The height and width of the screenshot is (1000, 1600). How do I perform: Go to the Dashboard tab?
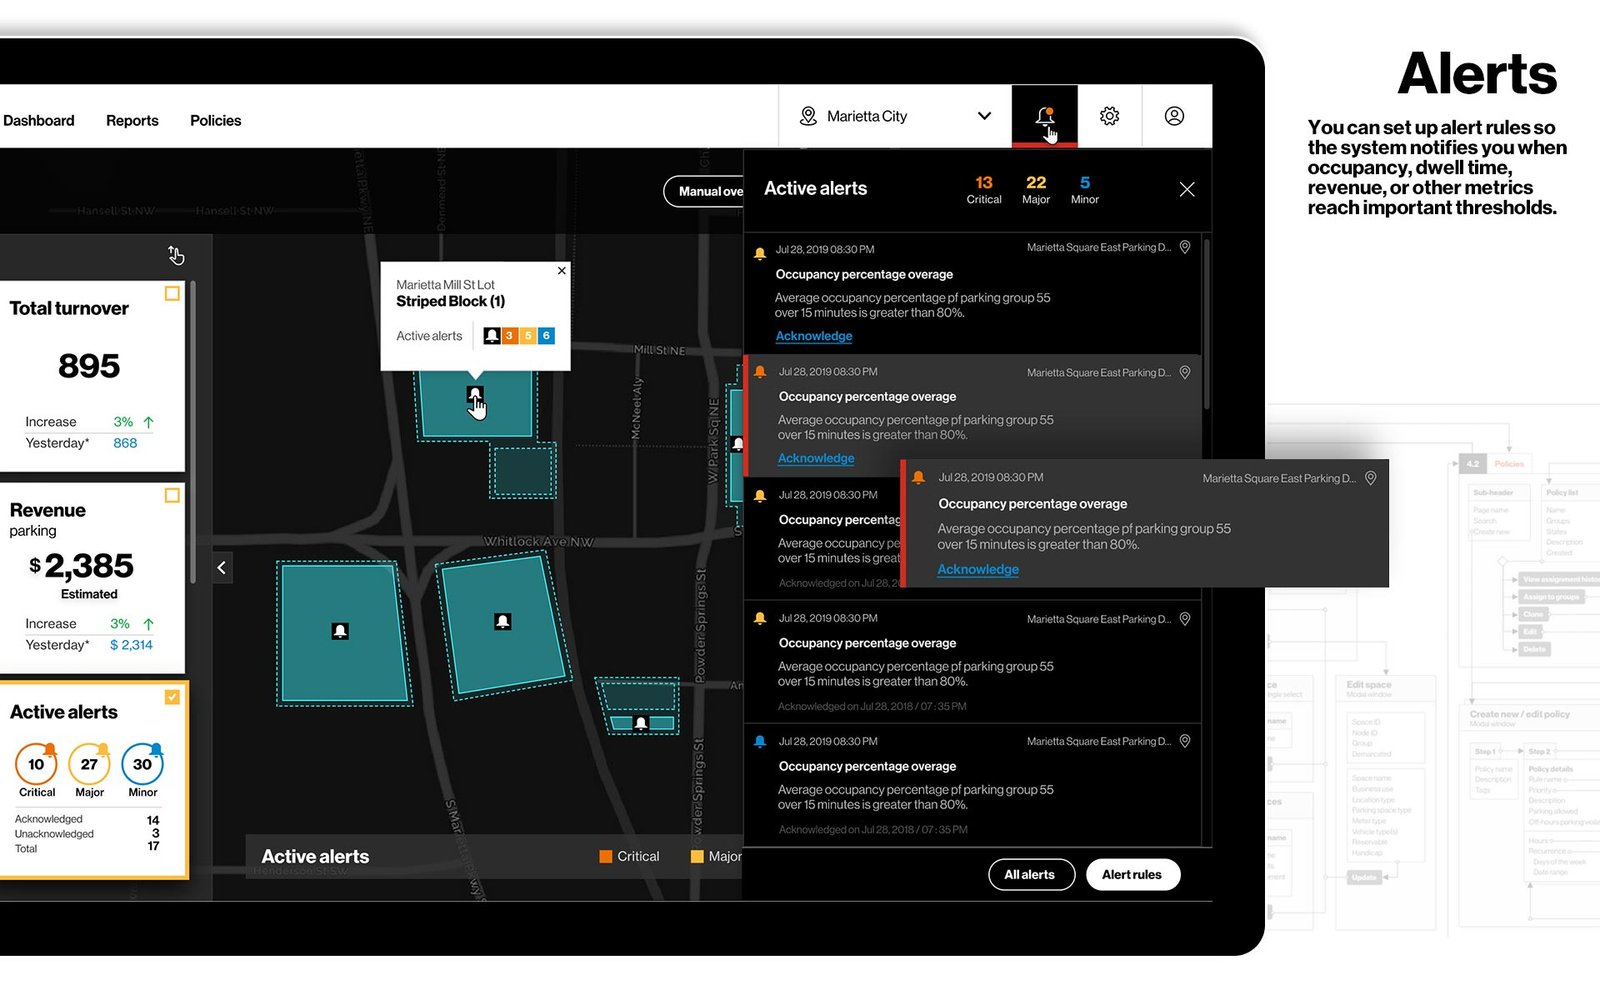39,120
